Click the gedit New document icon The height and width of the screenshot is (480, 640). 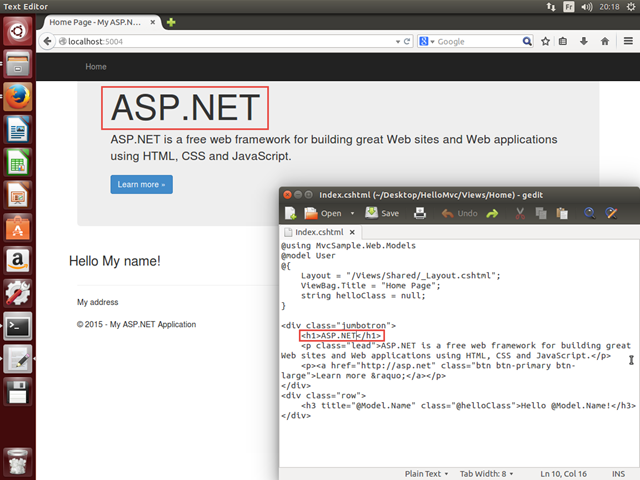click(x=291, y=213)
